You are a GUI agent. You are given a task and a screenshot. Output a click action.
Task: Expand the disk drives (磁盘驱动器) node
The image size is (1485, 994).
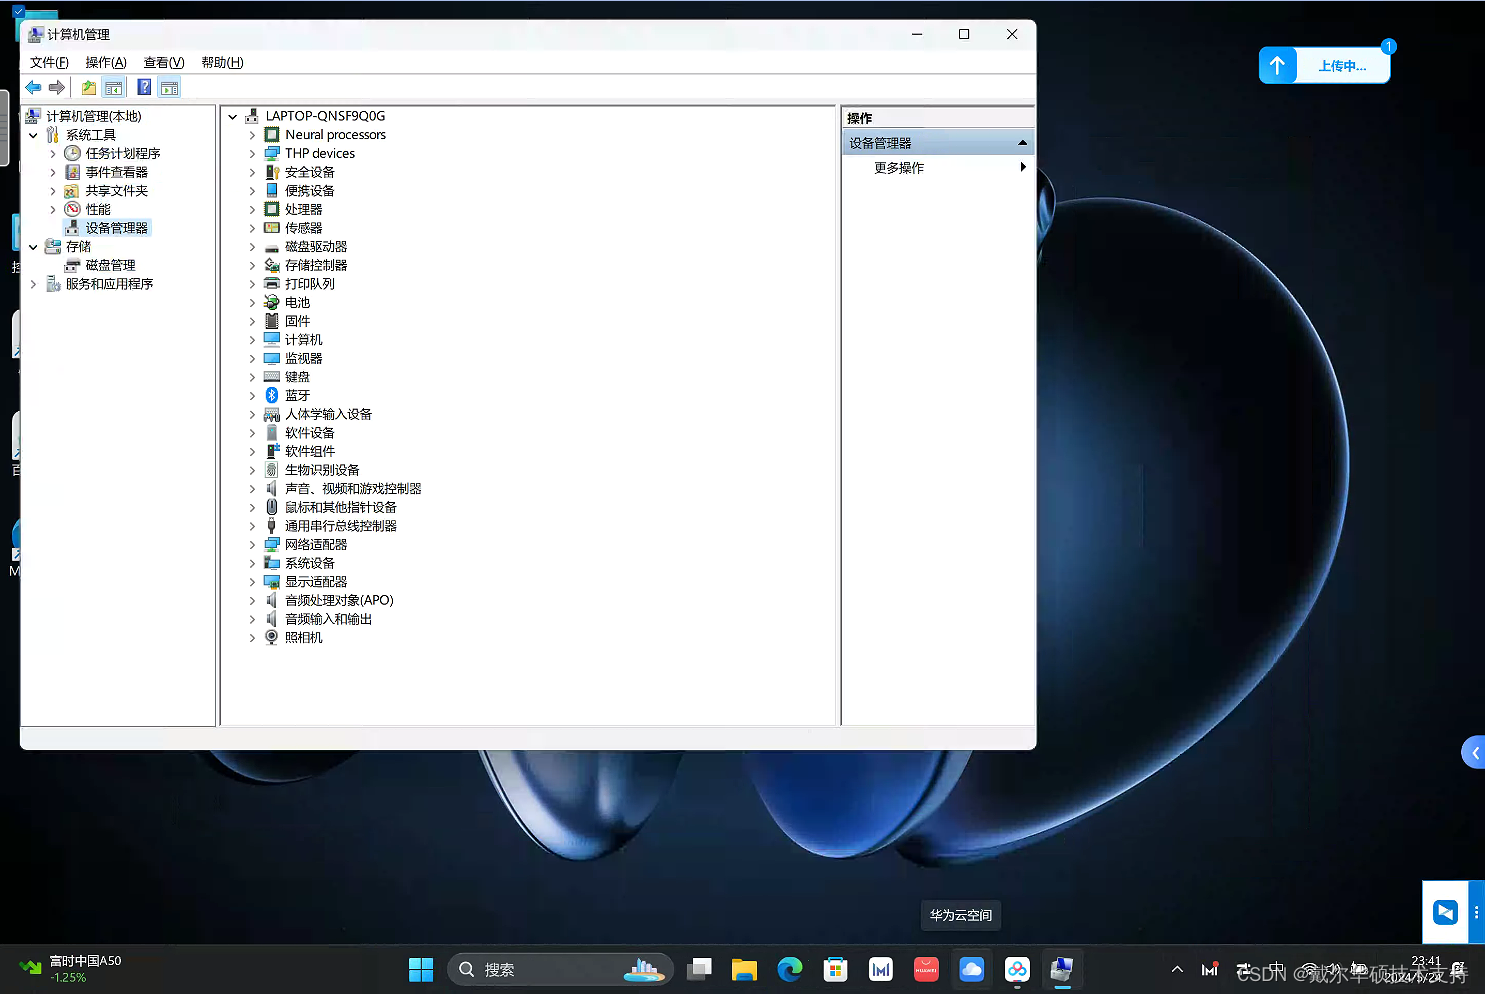[x=252, y=247]
